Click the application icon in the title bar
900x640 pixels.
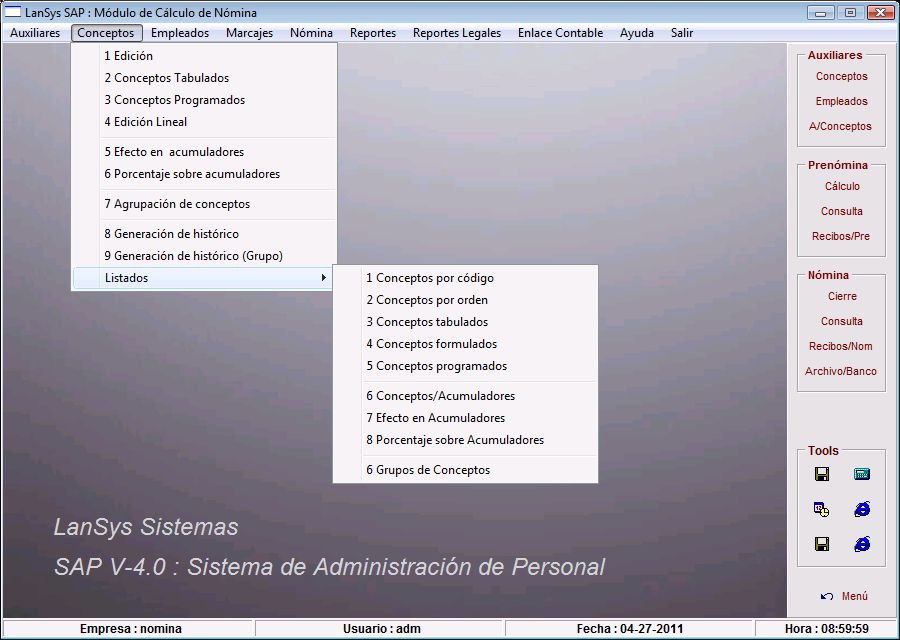click(x=13, y=12)
